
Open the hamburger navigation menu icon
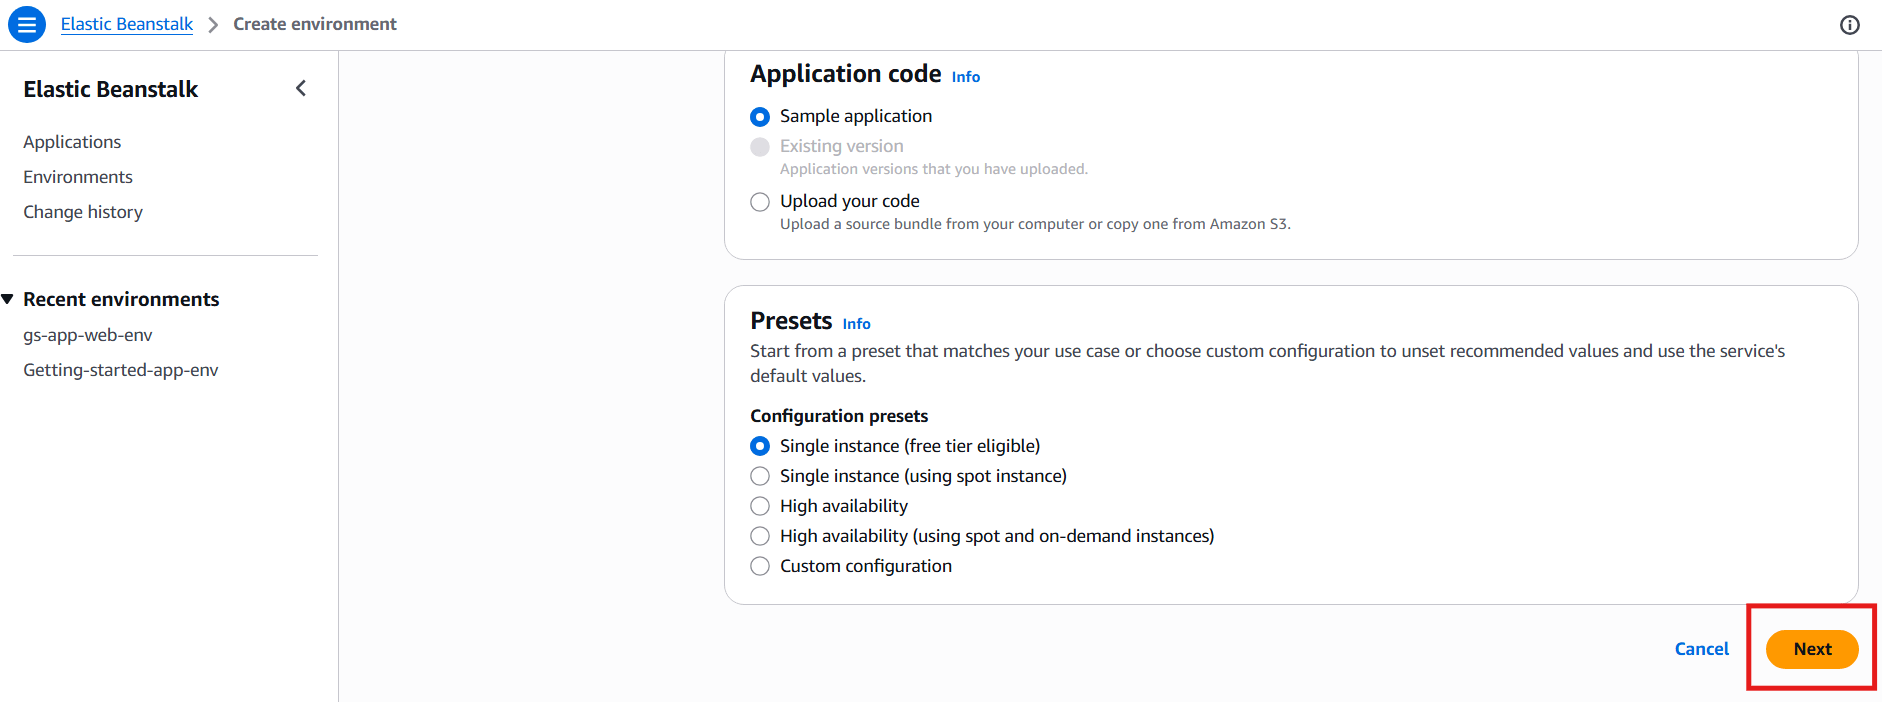coord(27,24)
